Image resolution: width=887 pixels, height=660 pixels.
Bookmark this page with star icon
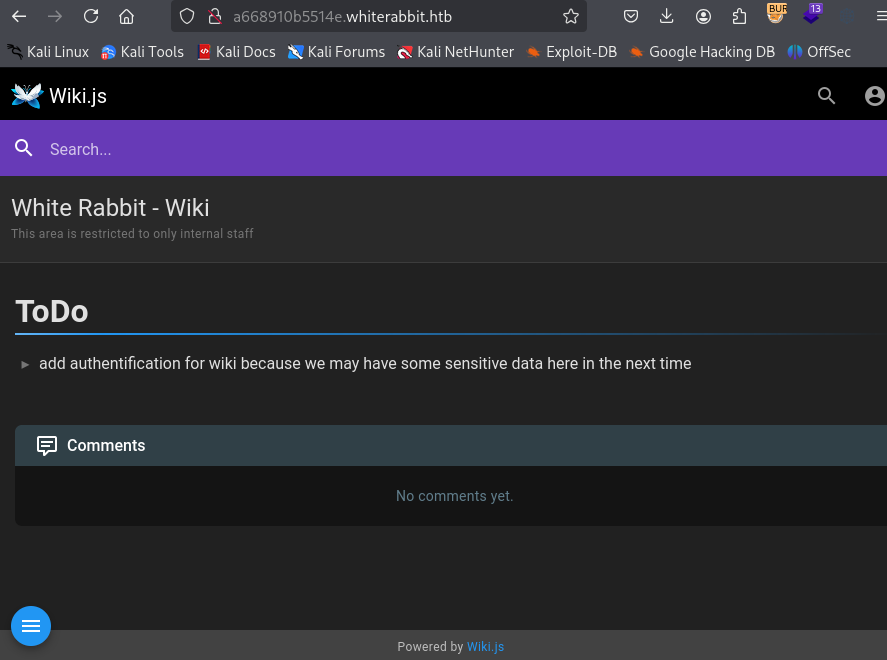[x=570, y=16]
